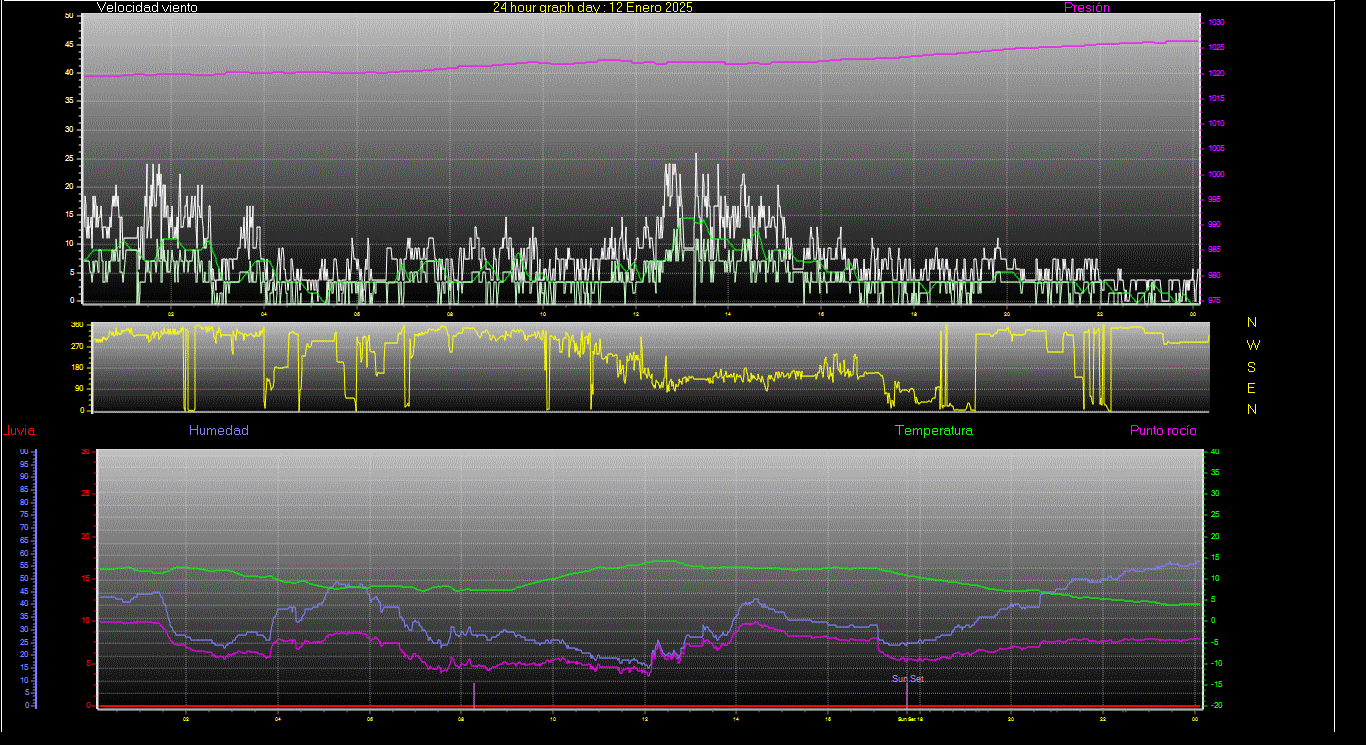Viewport: 1366px width, 745px height.
Task: Click the 75 value on blue humidity axis
Action: [23, 515]
